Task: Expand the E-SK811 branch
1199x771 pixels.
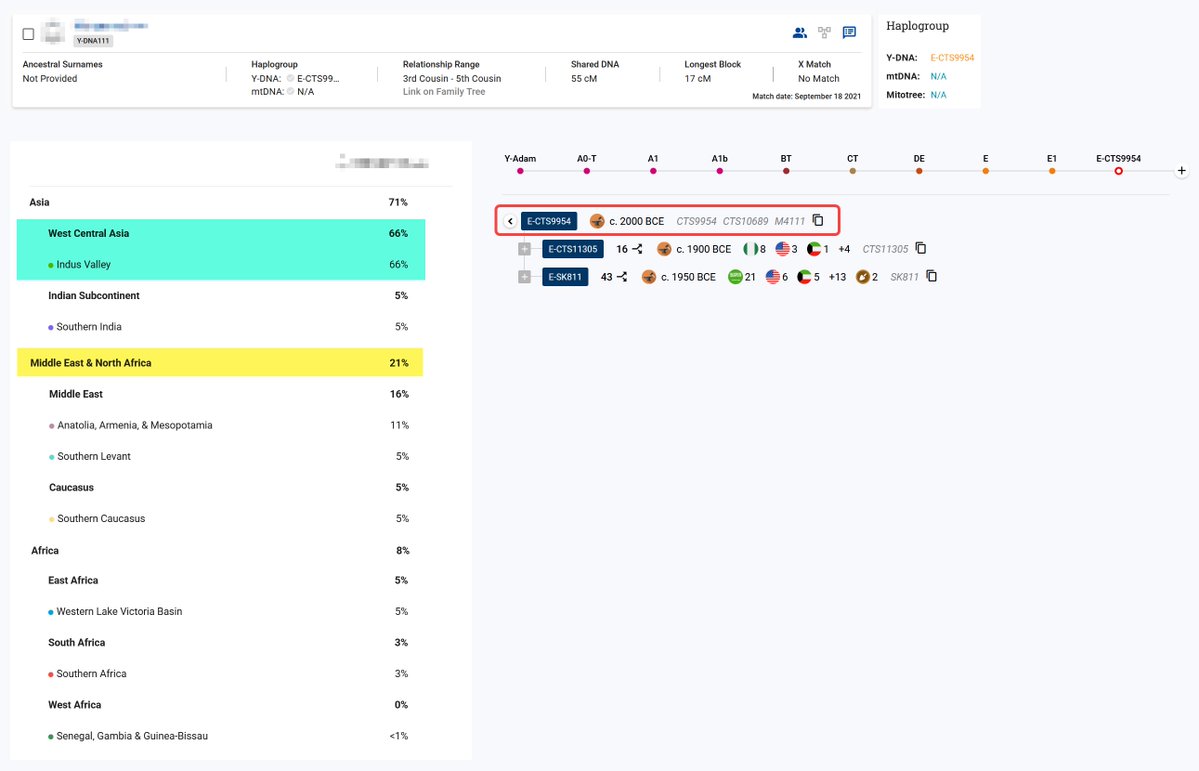Action: pyautogui.click(x=525, y=277)
